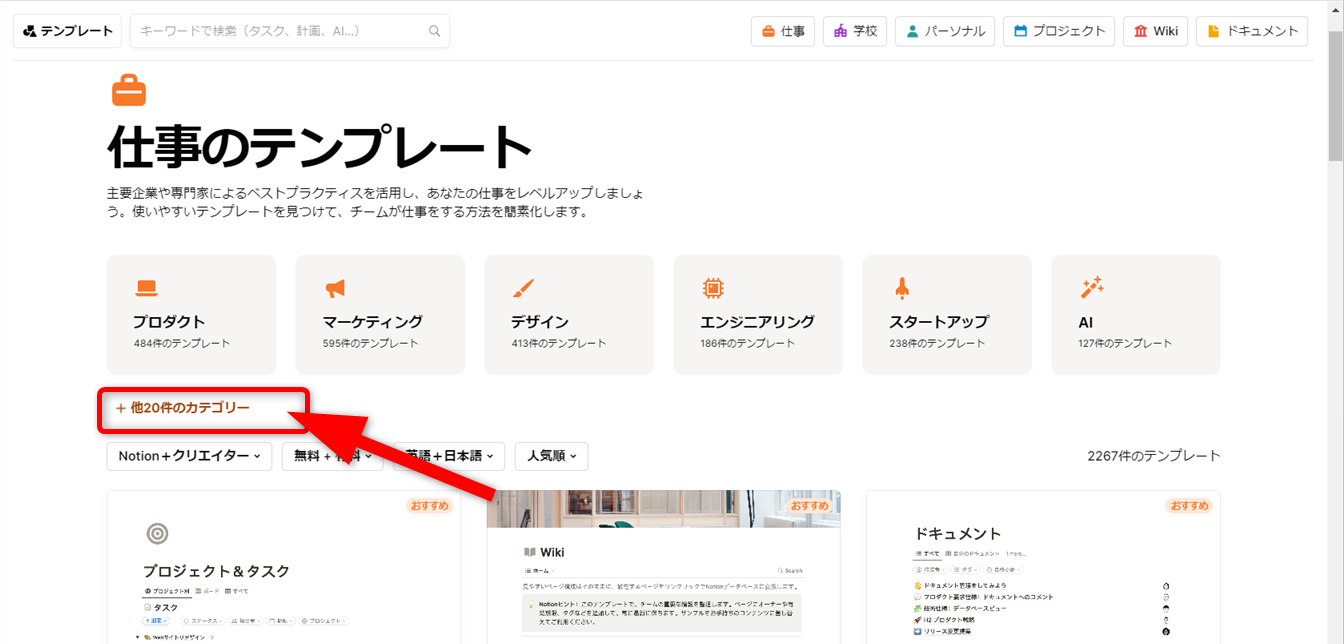Select the スタートアップ rocket category card

pyautogui.click(x=946, y=314)
